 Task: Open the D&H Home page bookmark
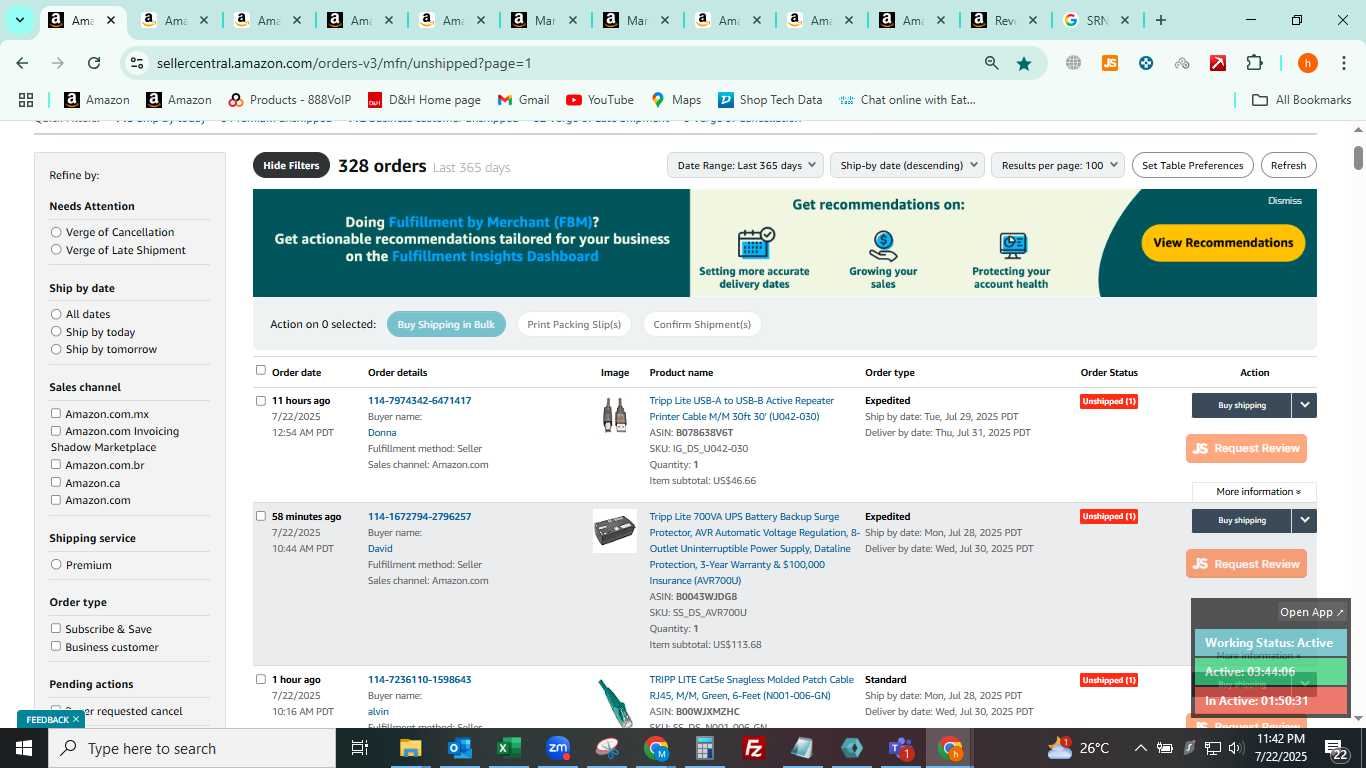tap(424, 100)
